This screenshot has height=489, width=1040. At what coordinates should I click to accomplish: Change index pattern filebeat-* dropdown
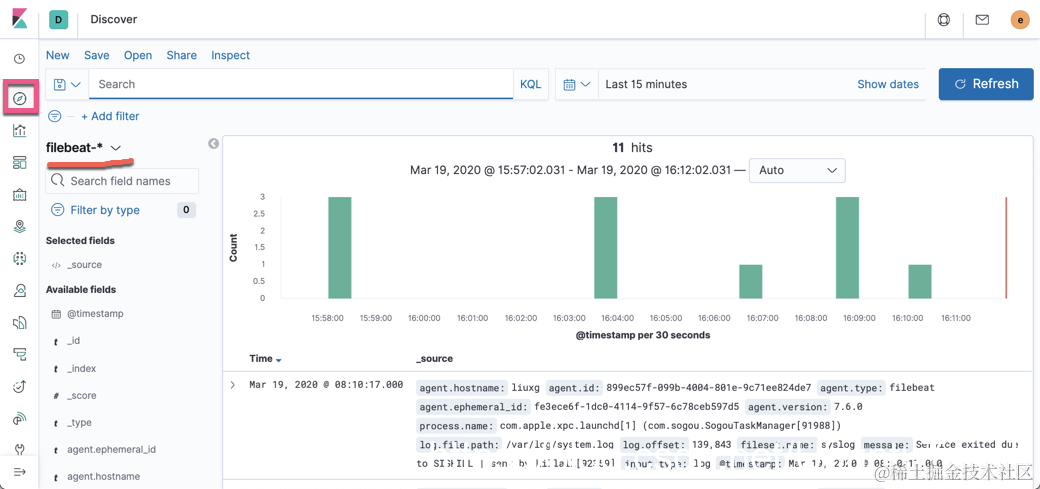click(x=84, y=147)
